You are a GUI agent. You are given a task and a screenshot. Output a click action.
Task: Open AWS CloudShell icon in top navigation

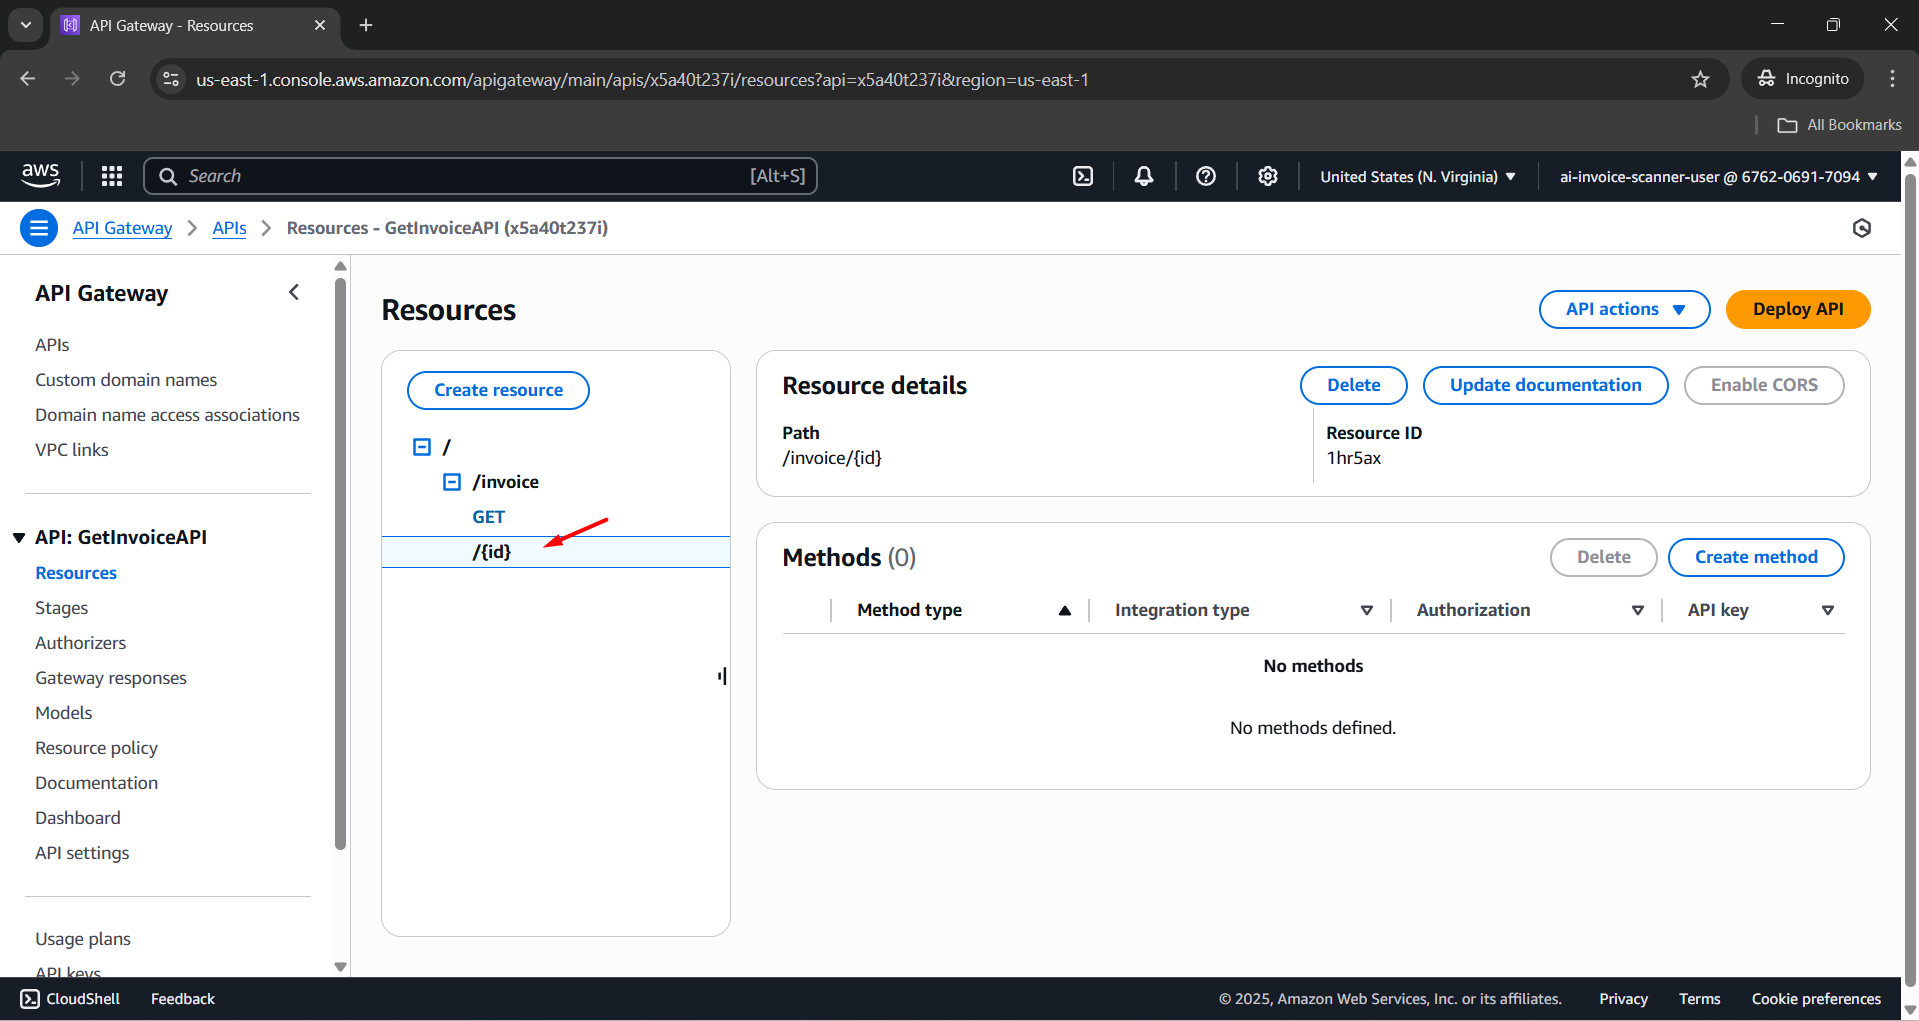click(1083, 176)
